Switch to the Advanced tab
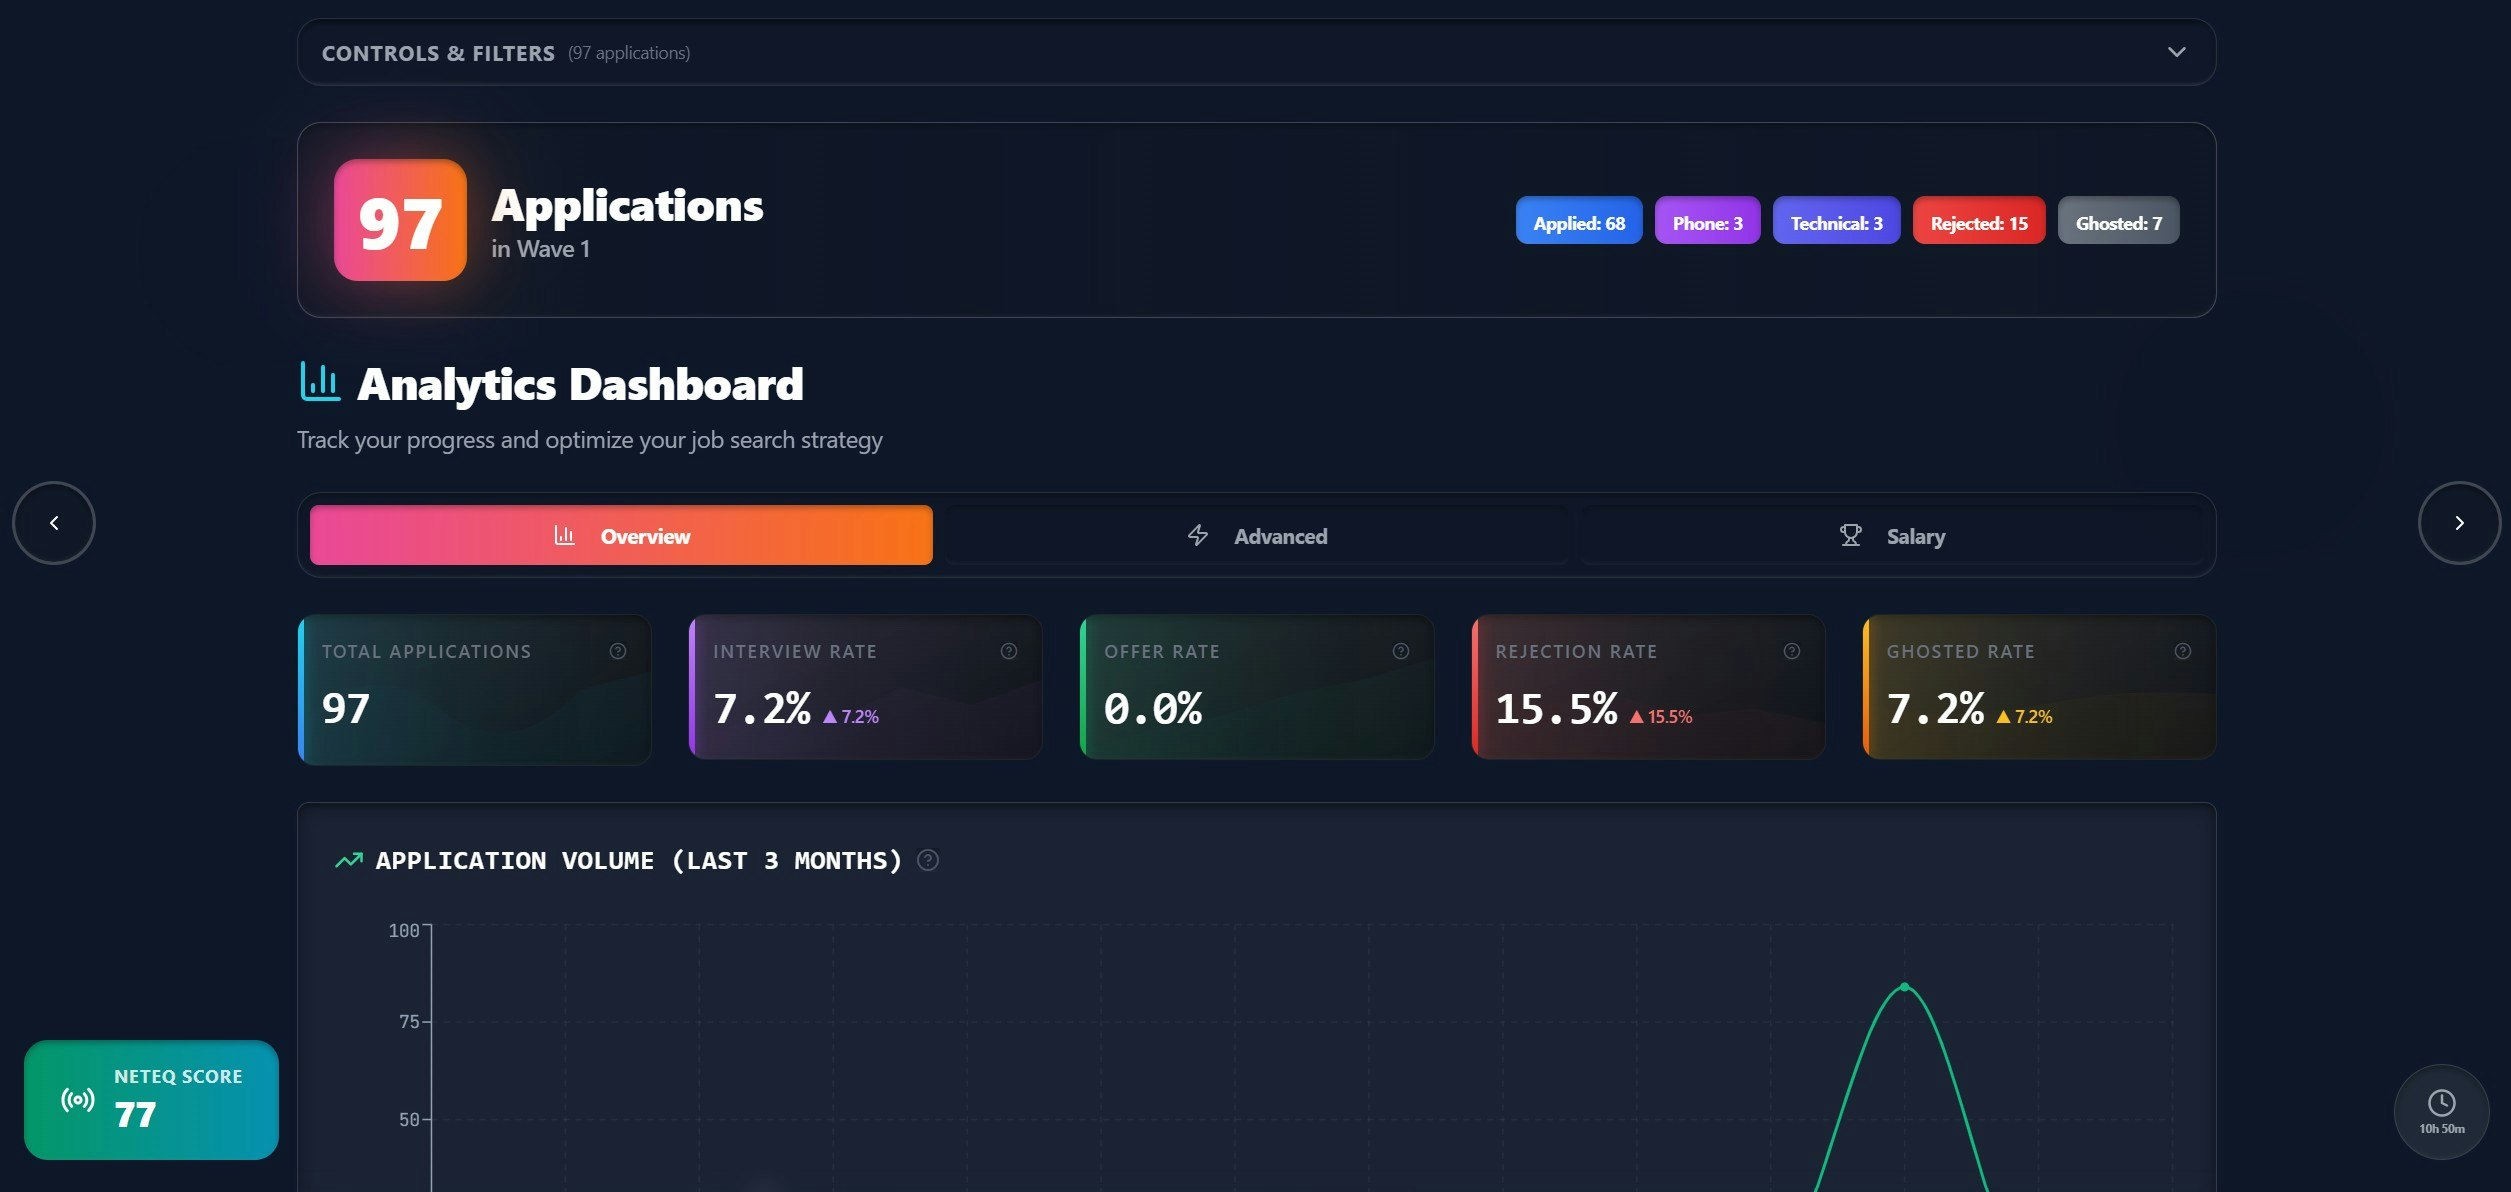Image resolution: width=2511 pixels, height=1192 pixels. (x=1256, y=535)
